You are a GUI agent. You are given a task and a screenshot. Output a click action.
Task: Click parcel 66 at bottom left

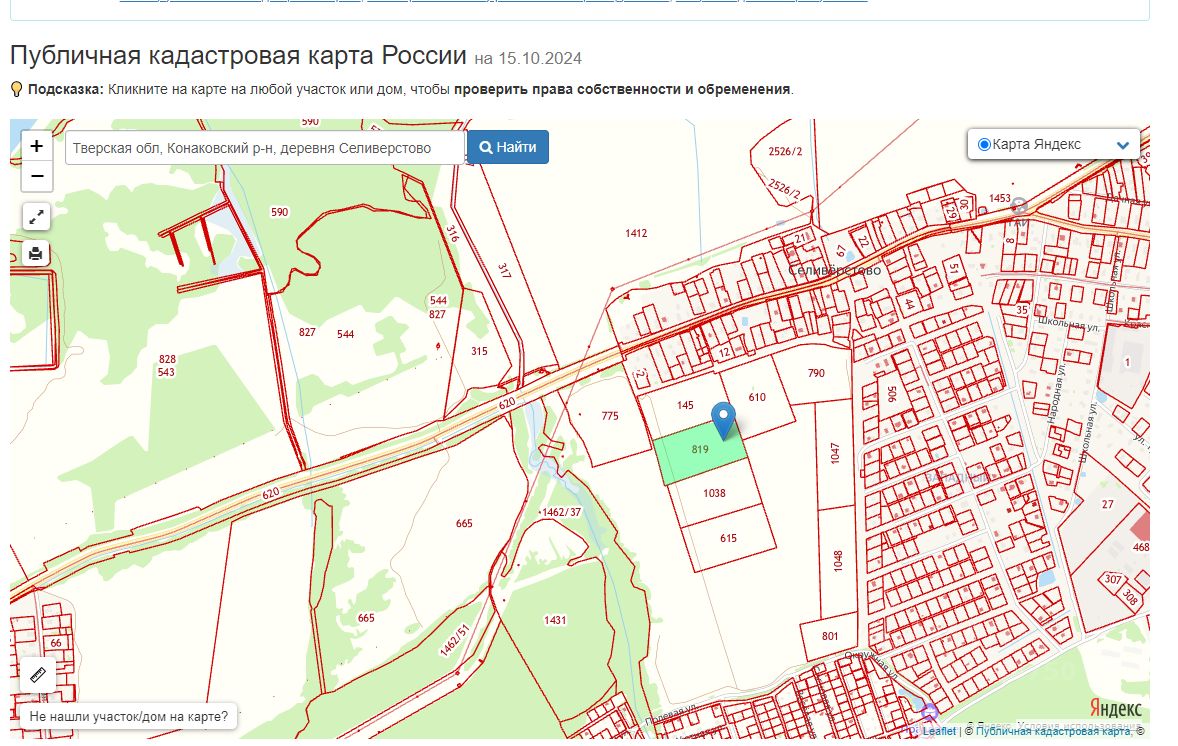(x=56, y=643)
